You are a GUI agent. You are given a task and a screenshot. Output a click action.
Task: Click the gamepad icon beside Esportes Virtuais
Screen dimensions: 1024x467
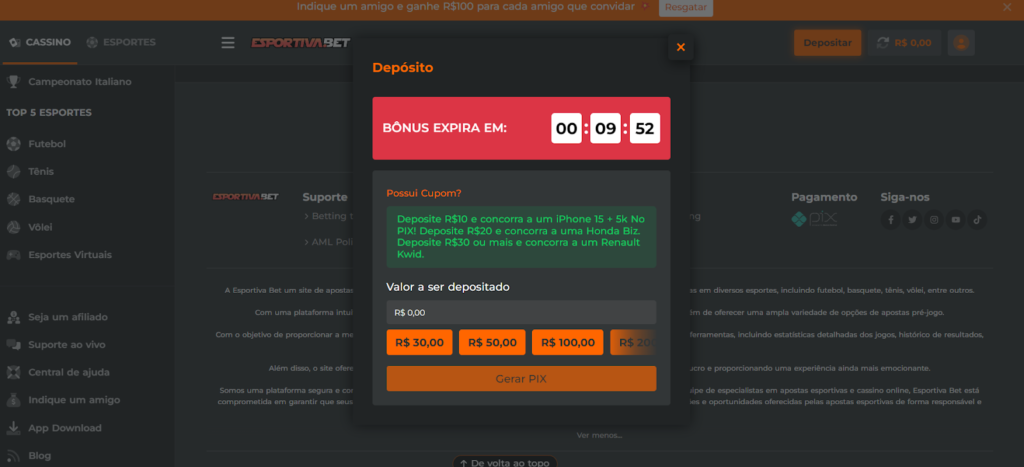tap(13, 255)
